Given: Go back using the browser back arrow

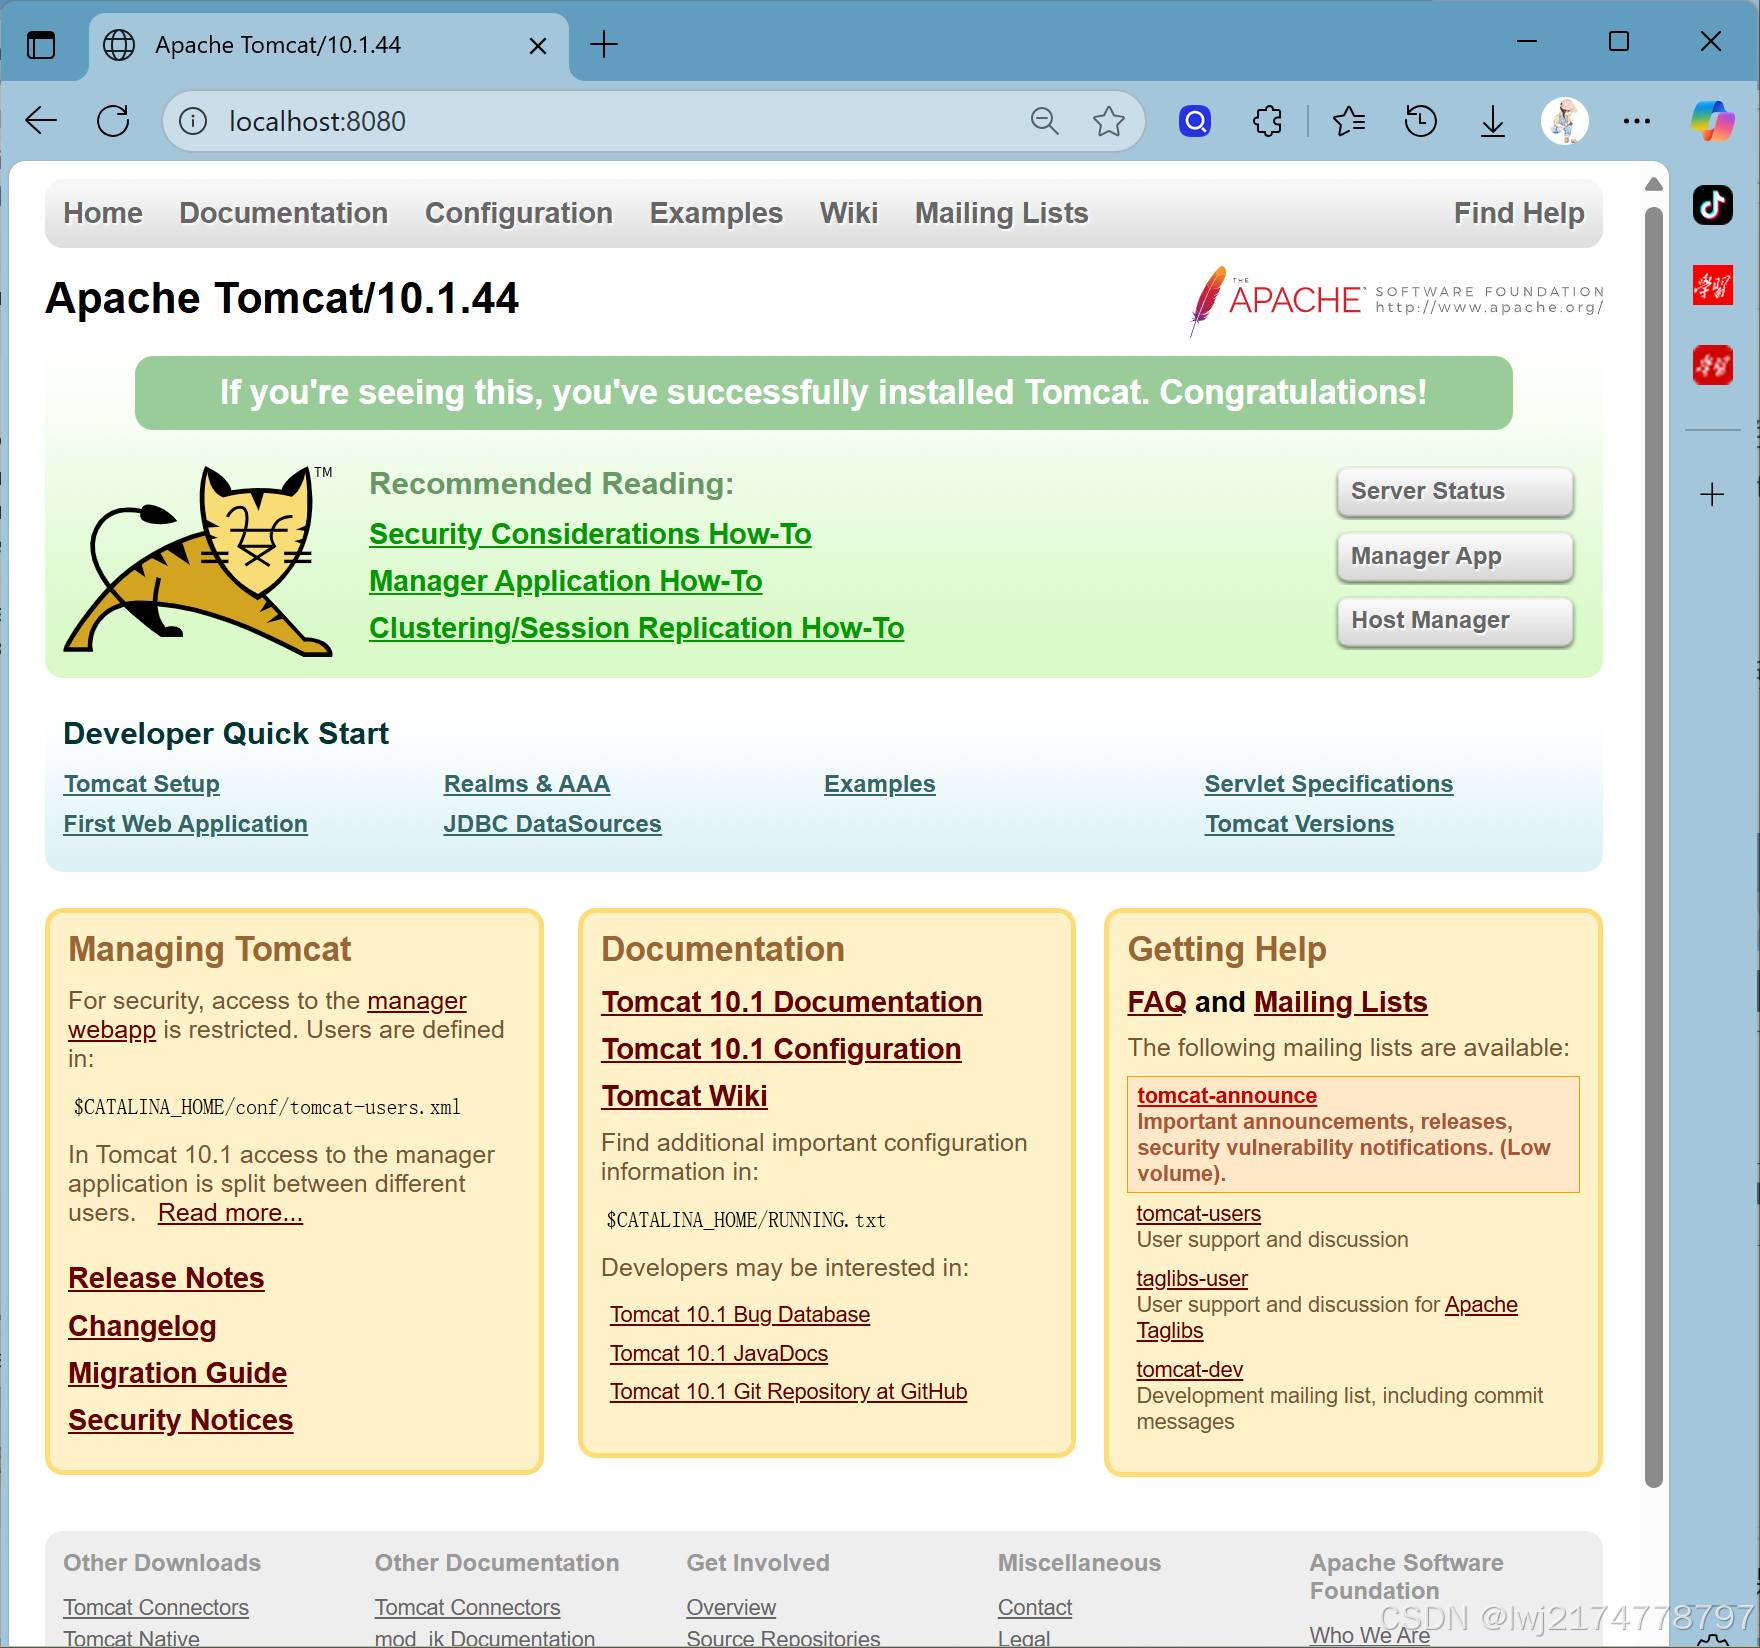Looking at the screenshot, I should click(41, 121).
